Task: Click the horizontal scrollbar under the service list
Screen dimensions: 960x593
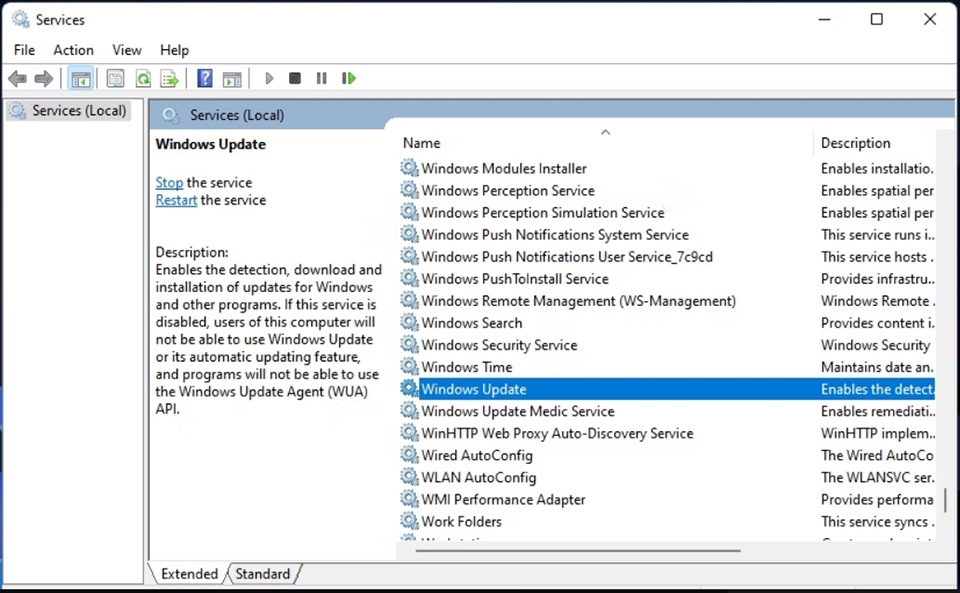Action: coord(578,550)
